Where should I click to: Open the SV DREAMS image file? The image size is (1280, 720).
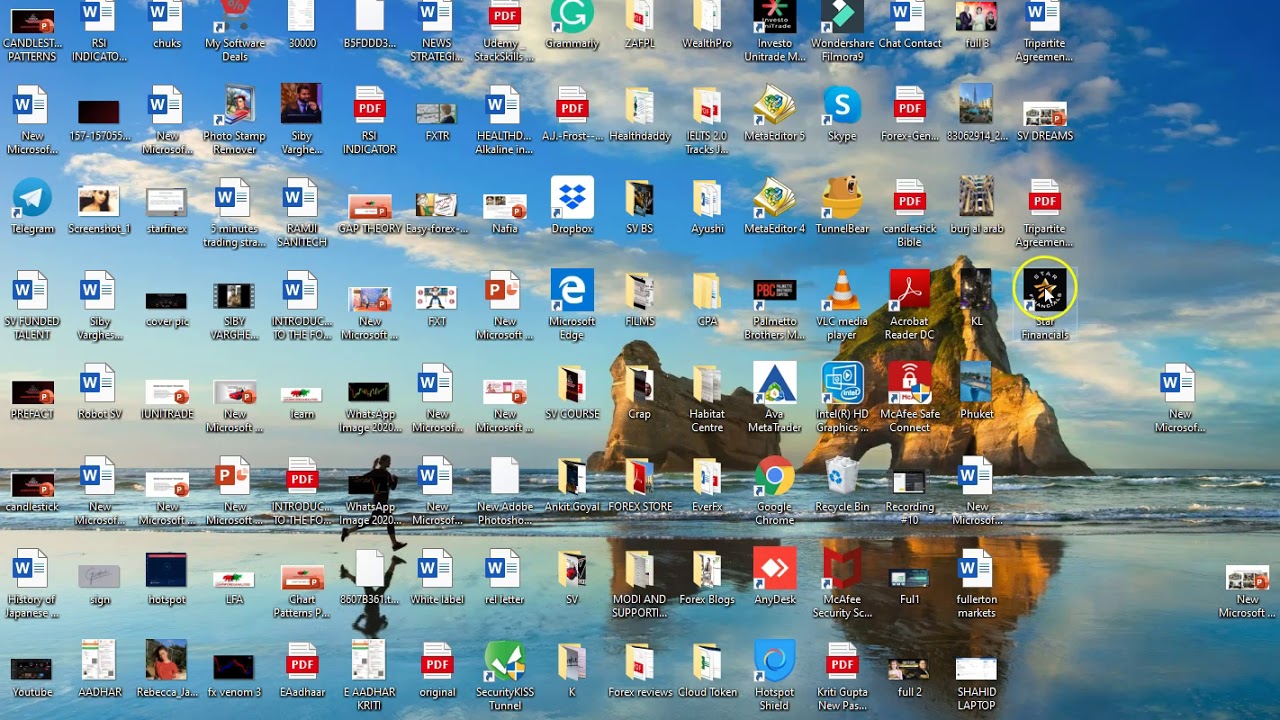[x=1045, y=120]
